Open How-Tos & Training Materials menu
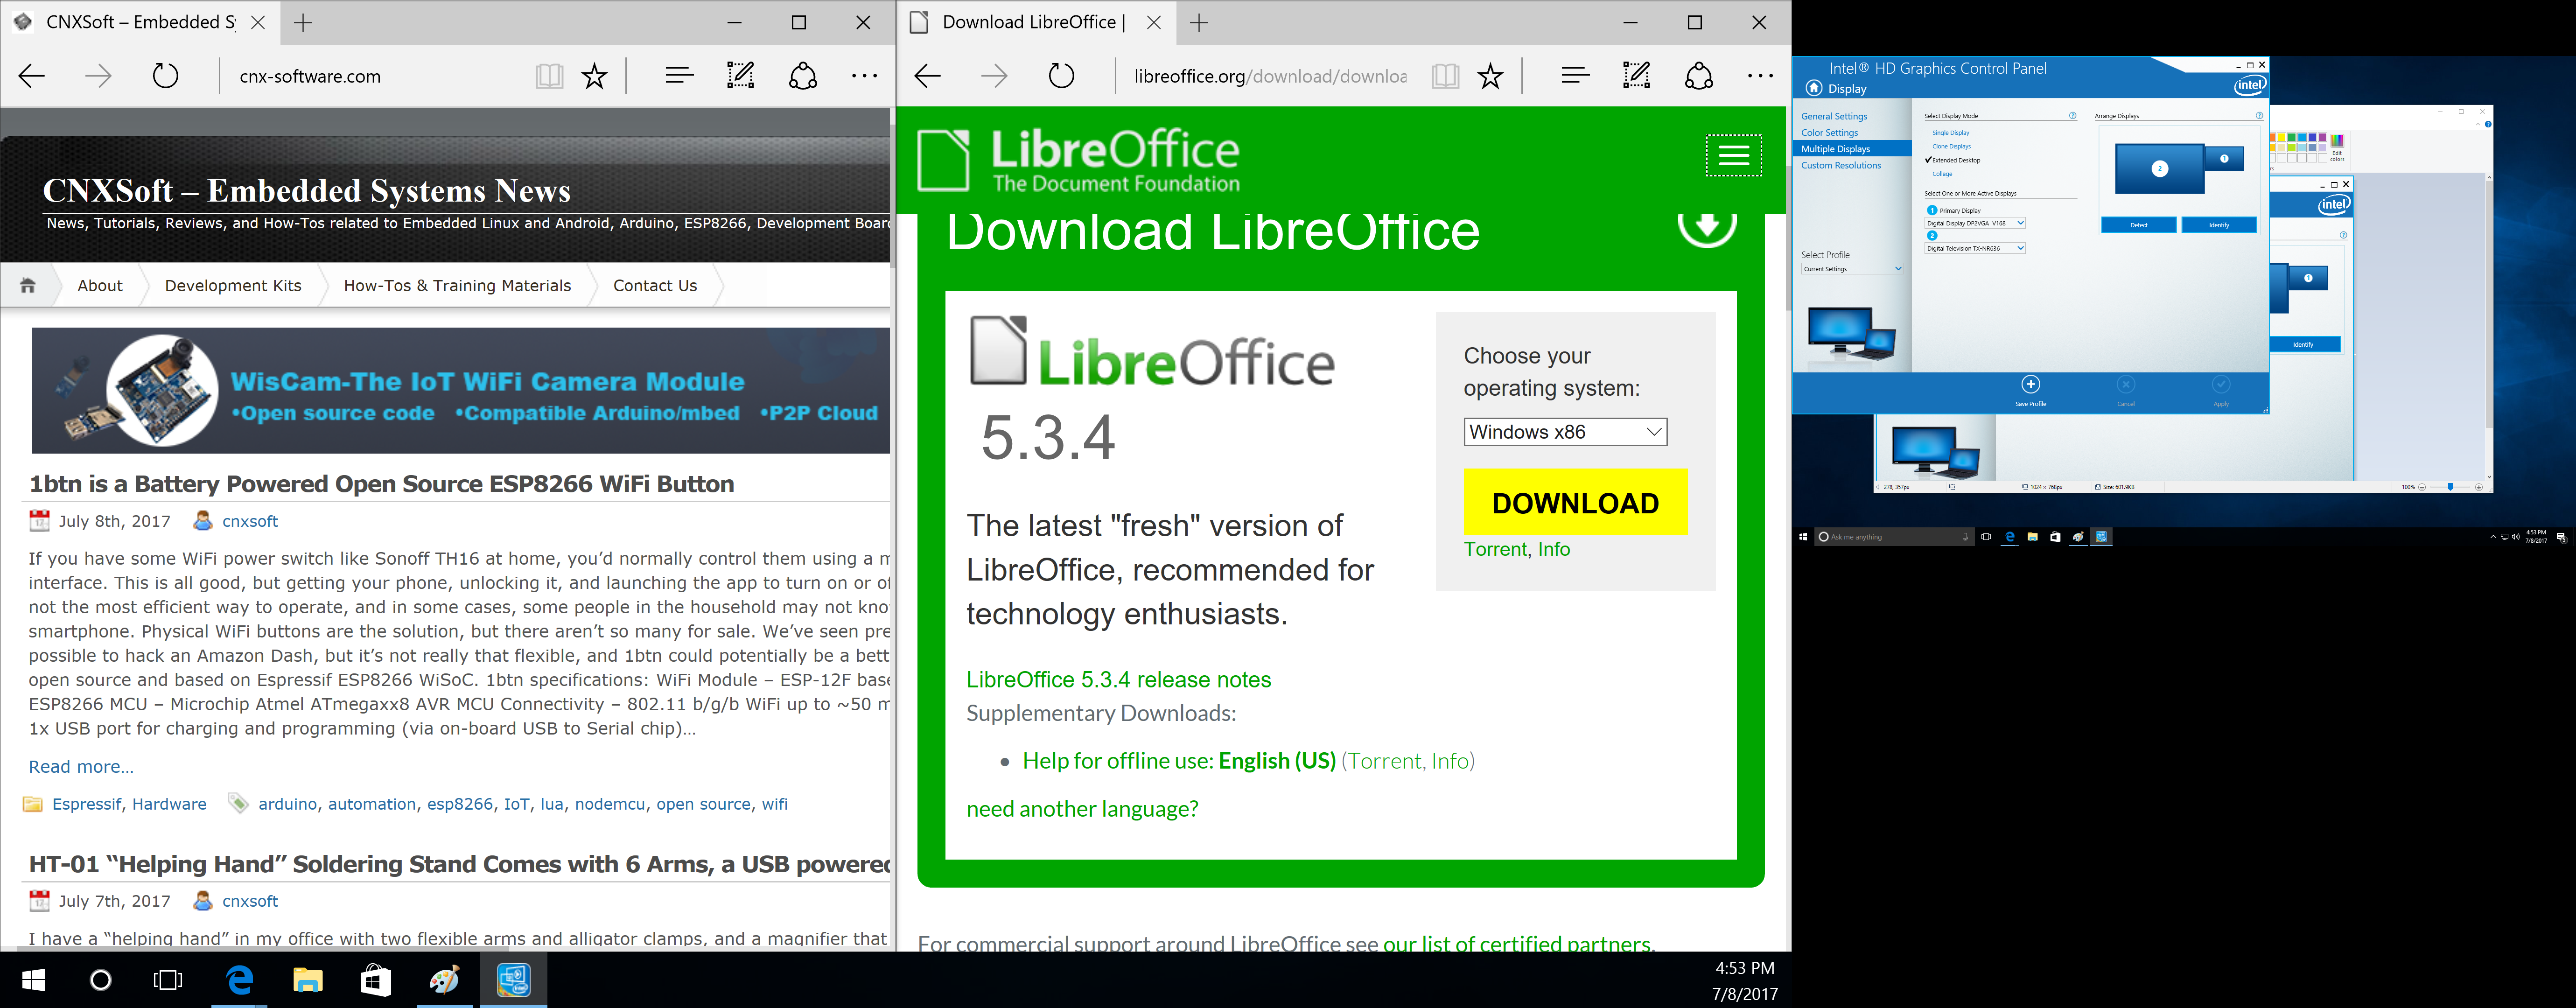Screen dimensions: 2576x1008 (457, 286)
